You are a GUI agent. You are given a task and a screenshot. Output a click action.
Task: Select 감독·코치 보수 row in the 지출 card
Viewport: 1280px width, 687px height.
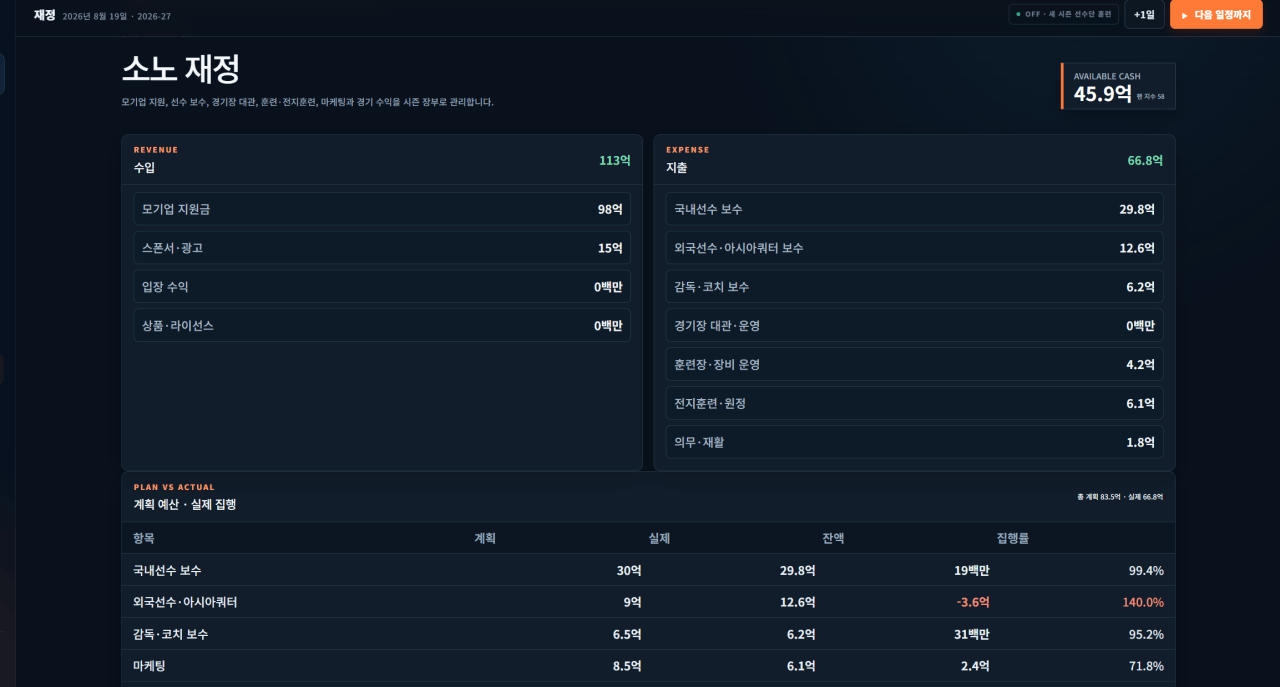914,287
